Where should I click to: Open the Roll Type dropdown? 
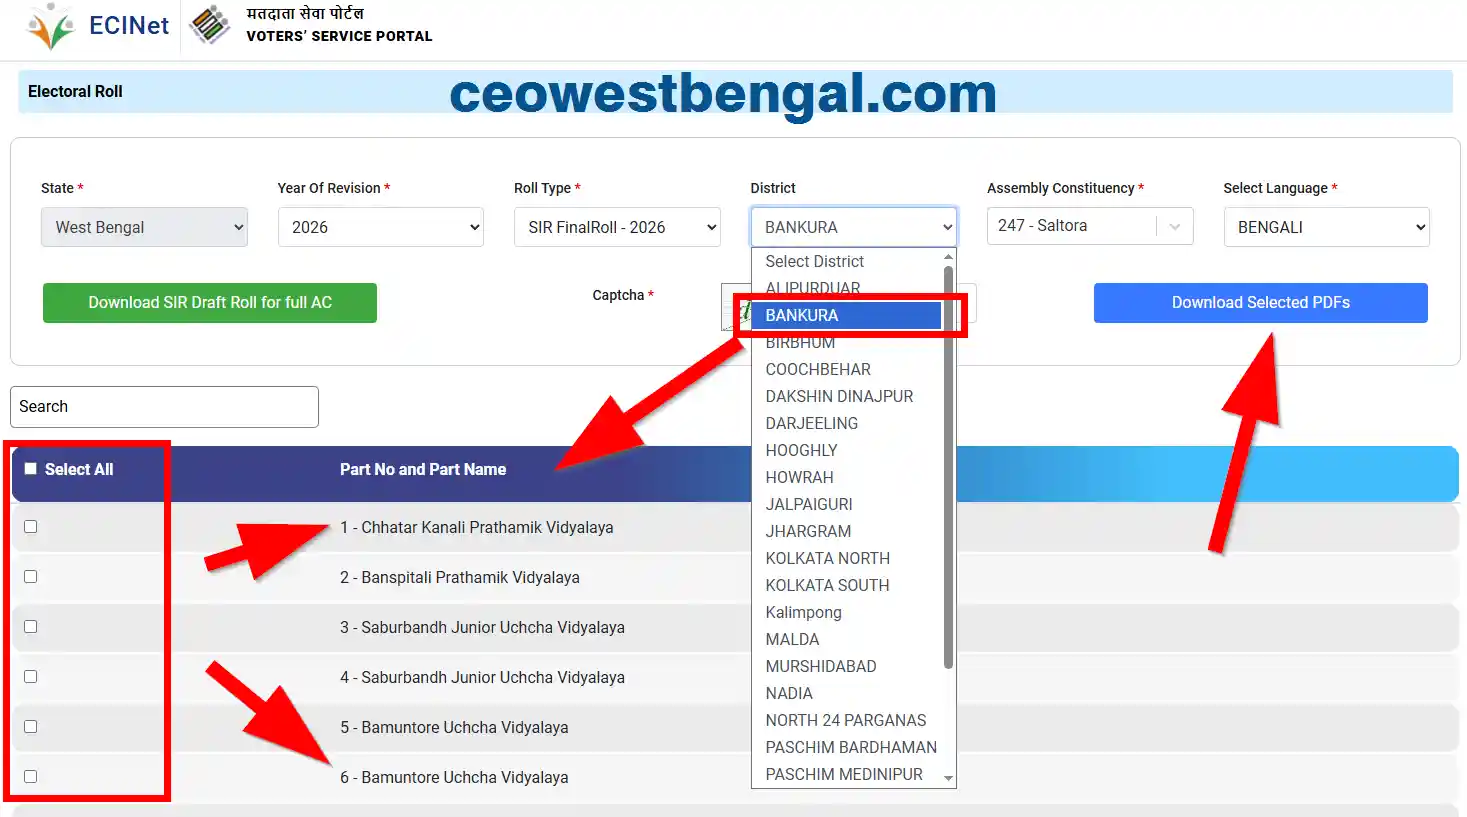click(617, 227)
